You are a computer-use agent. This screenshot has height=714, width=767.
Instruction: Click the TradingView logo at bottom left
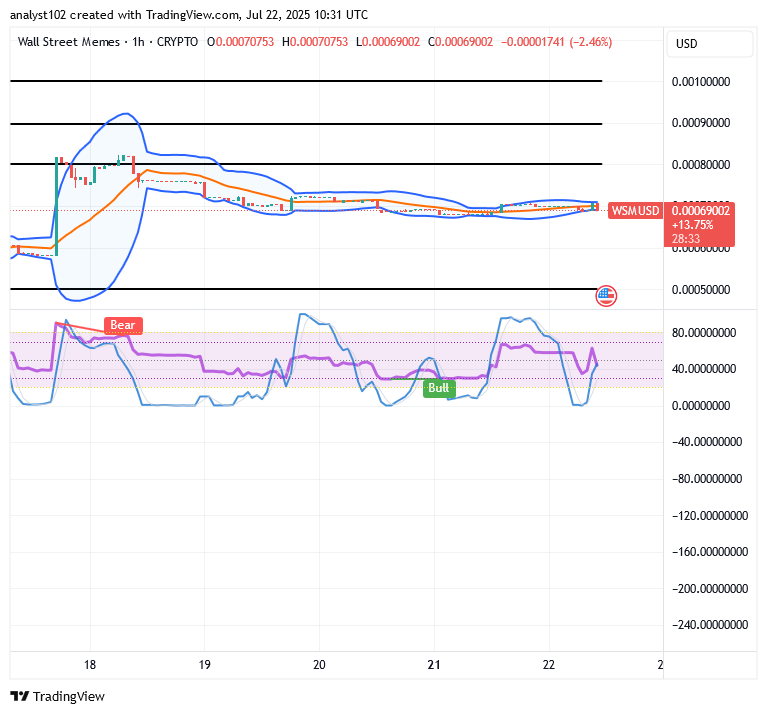click(57, 696)
